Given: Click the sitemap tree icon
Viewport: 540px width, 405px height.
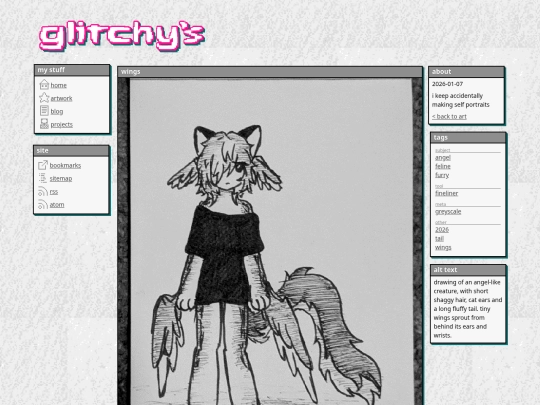Looking at the screenshot, I should [43, 178].
